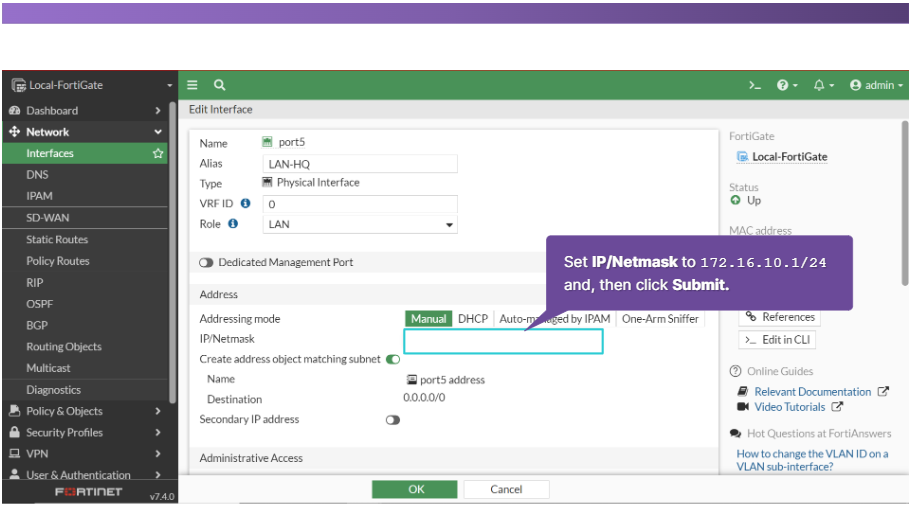
Task: Click the OK button
Action: [x=414, y=489]
